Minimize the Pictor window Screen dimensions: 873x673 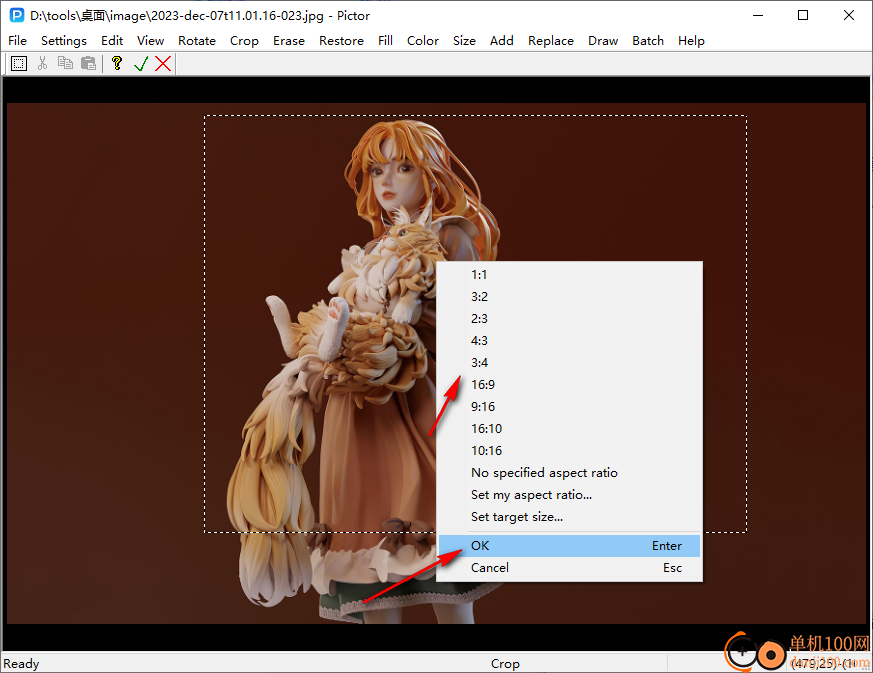point(758,15)
